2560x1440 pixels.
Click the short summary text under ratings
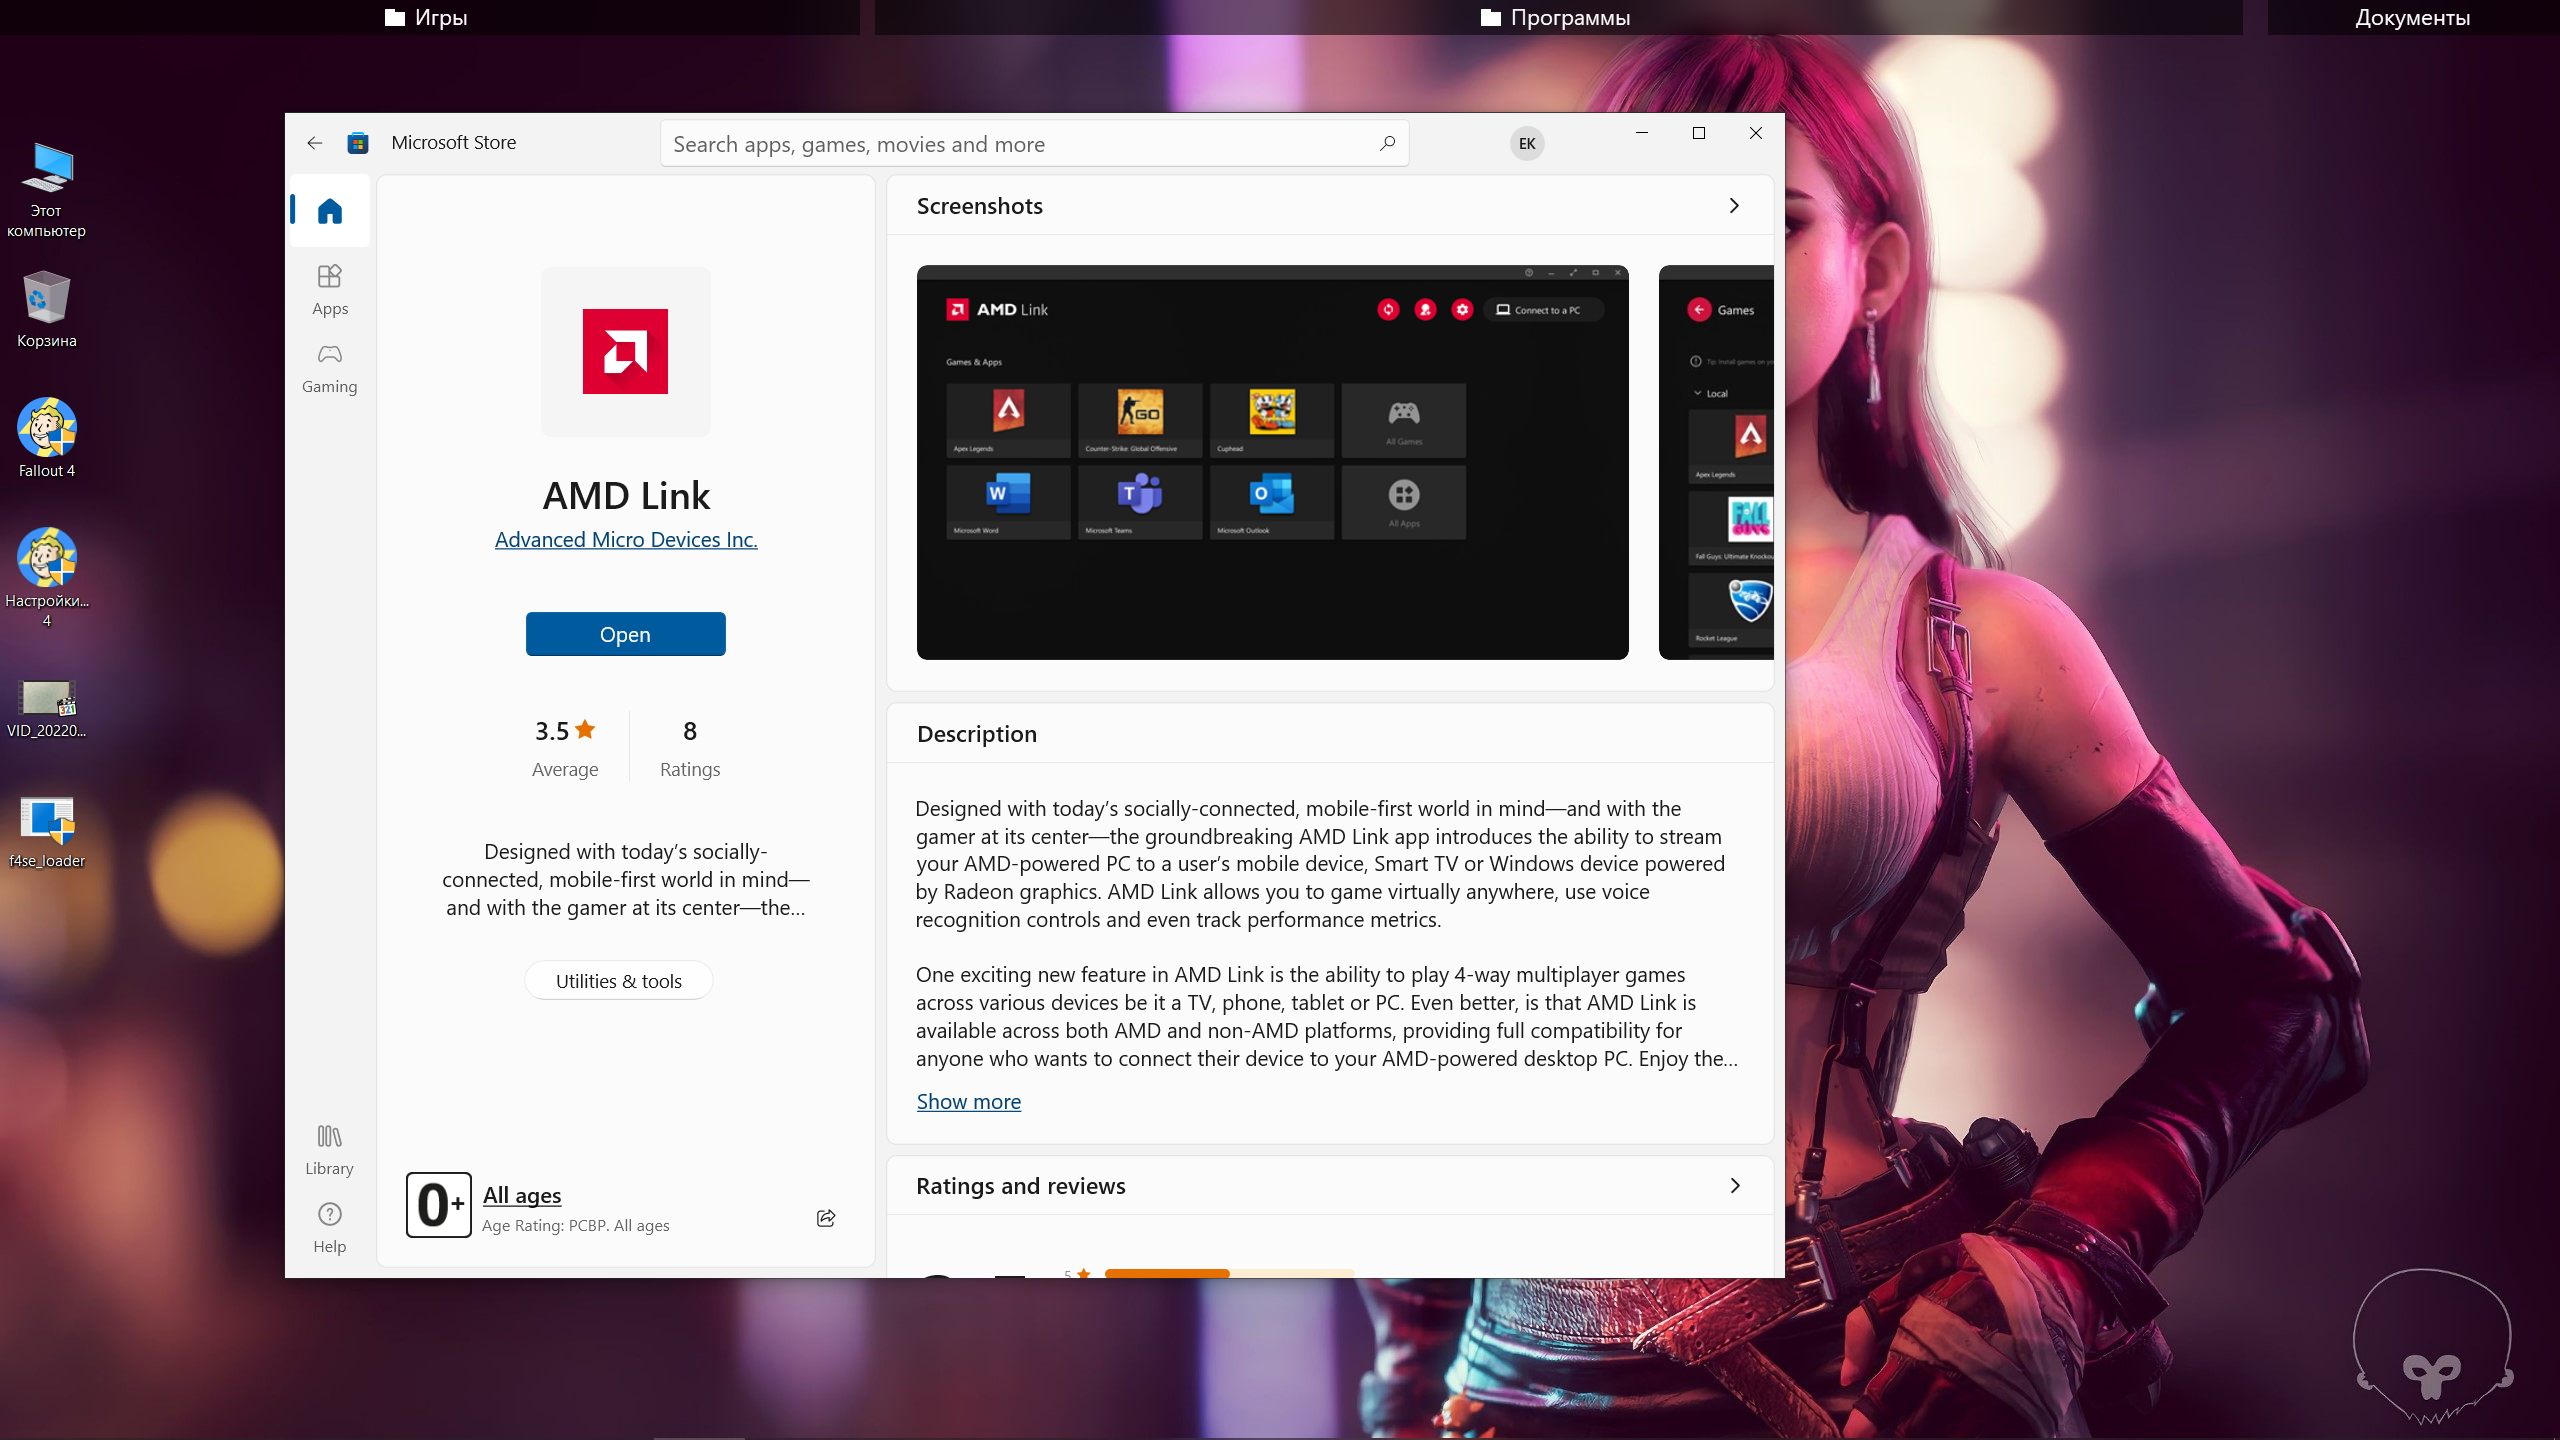[626, 879]
